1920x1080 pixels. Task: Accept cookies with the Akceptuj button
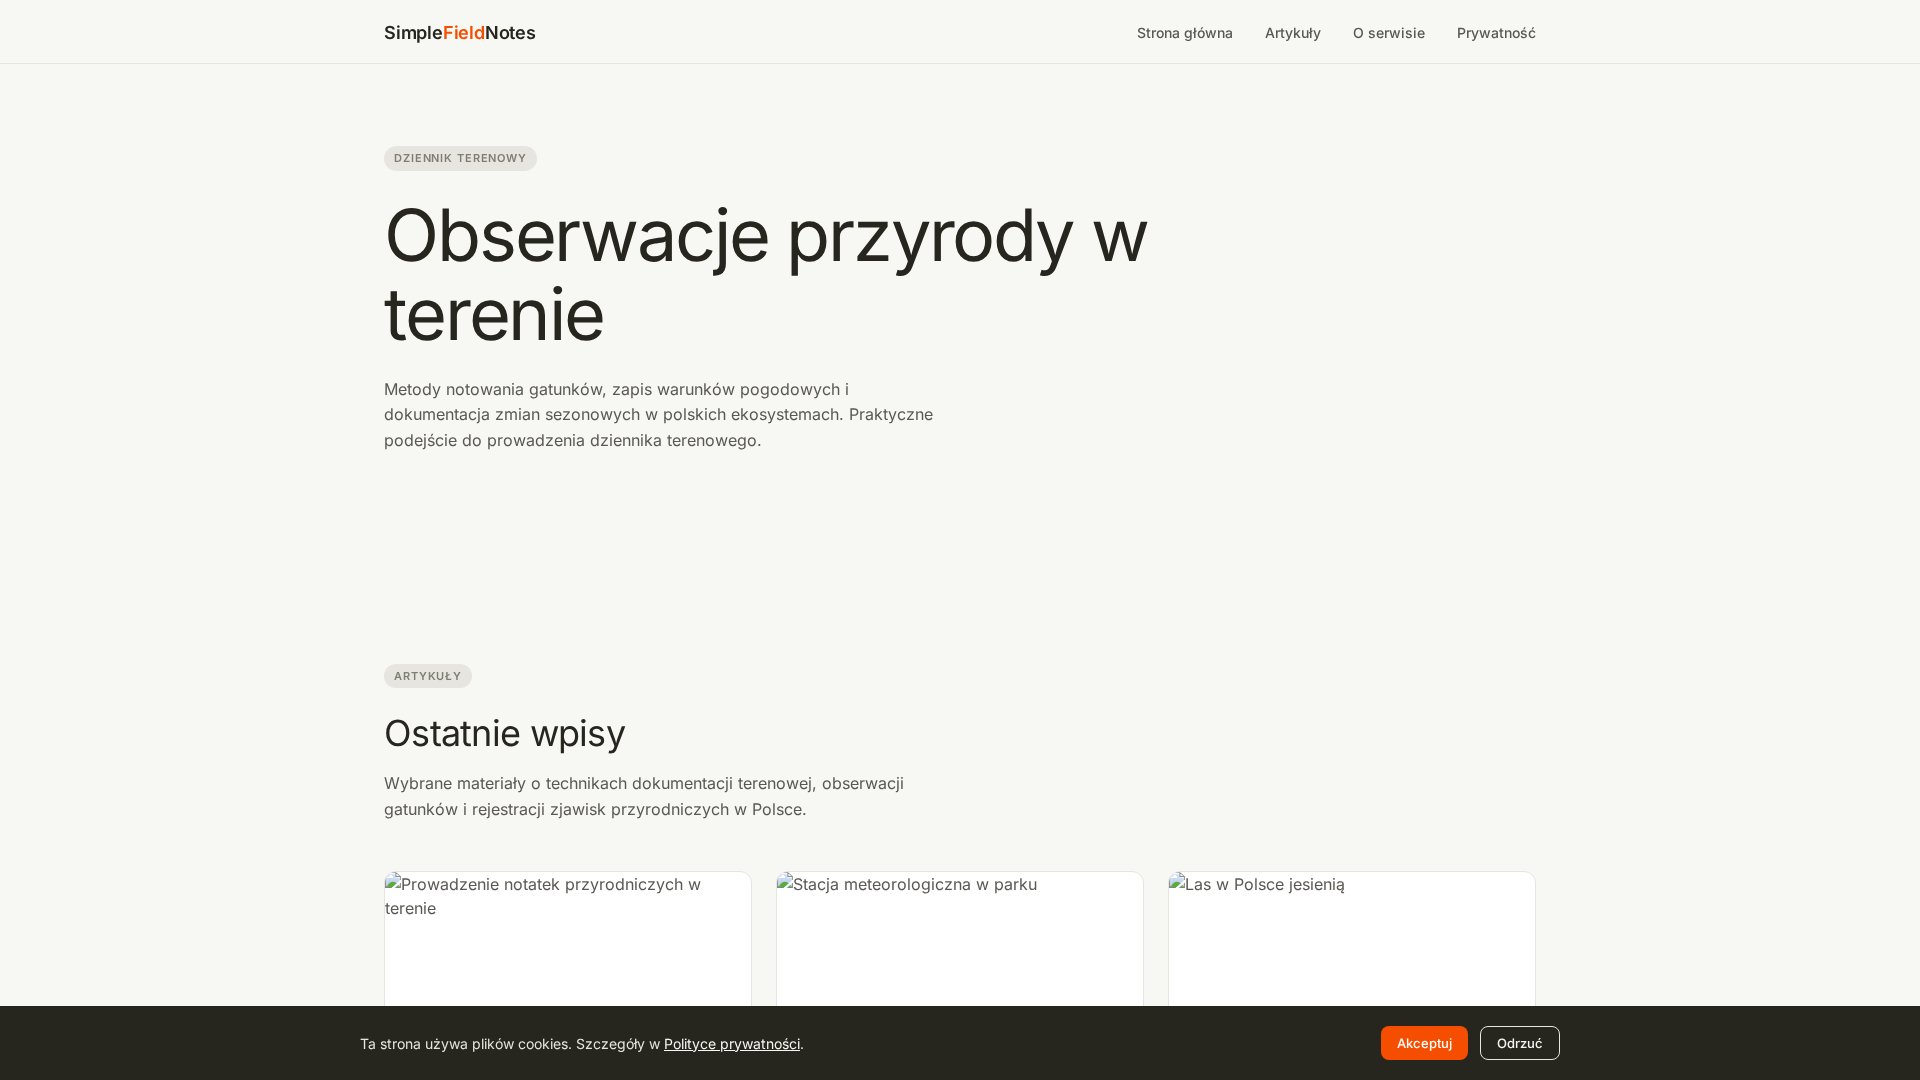[1424, 1043]
